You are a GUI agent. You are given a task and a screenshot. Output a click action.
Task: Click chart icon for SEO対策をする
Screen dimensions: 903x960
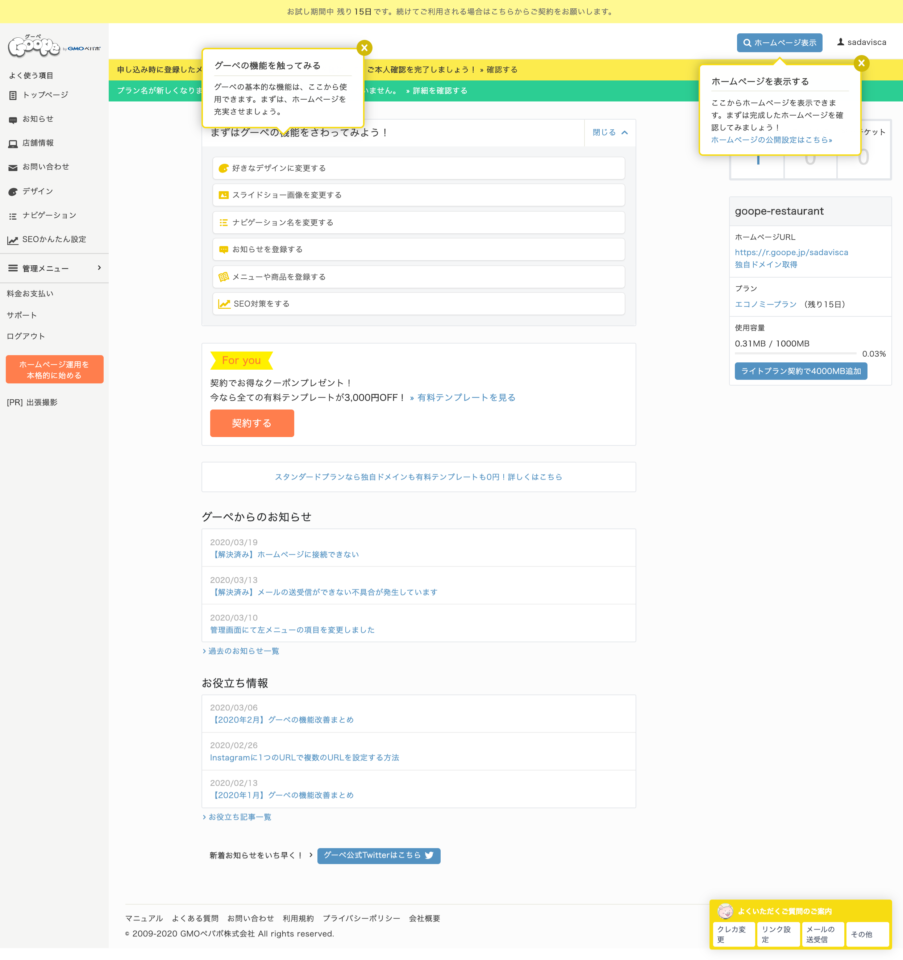[x=225, y=304]
